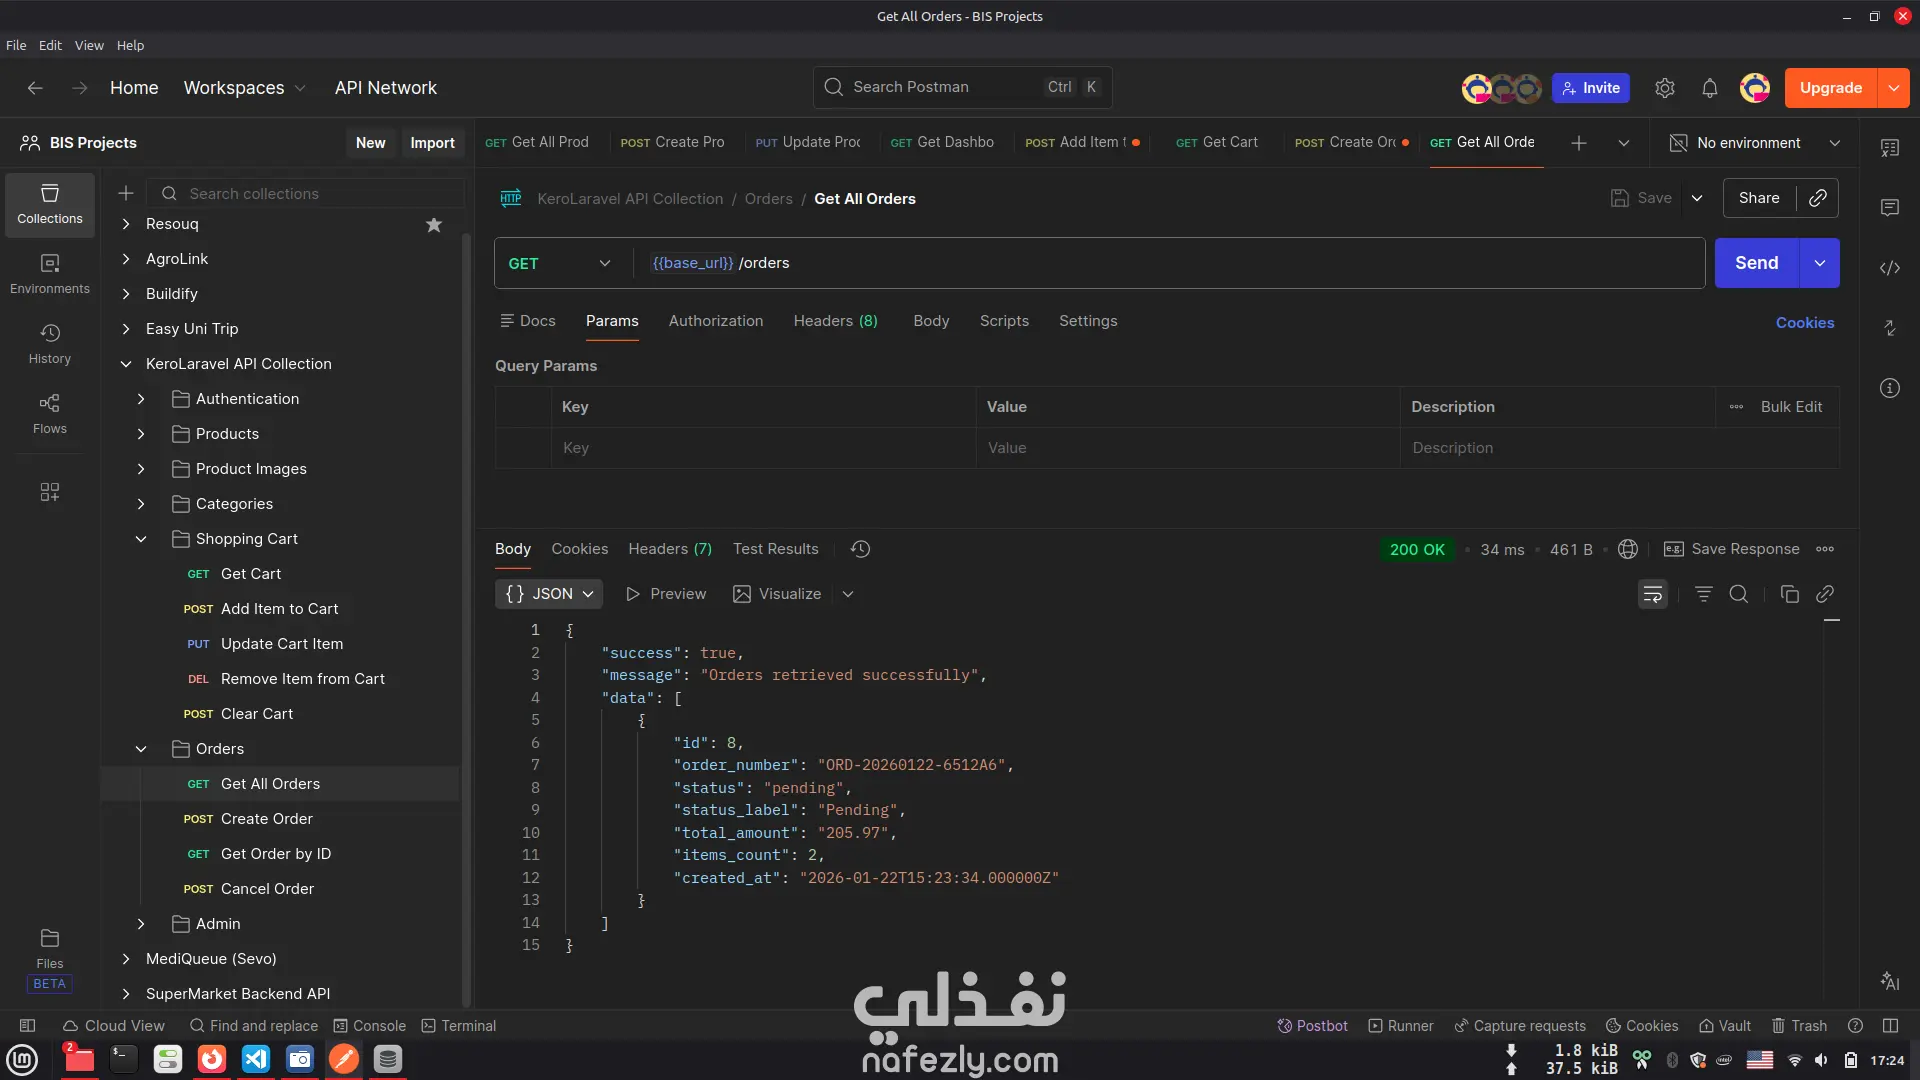This screenshot has width=1920, height=1080.
Task: Open the History sidebar panel
Action: coord(49,343)
